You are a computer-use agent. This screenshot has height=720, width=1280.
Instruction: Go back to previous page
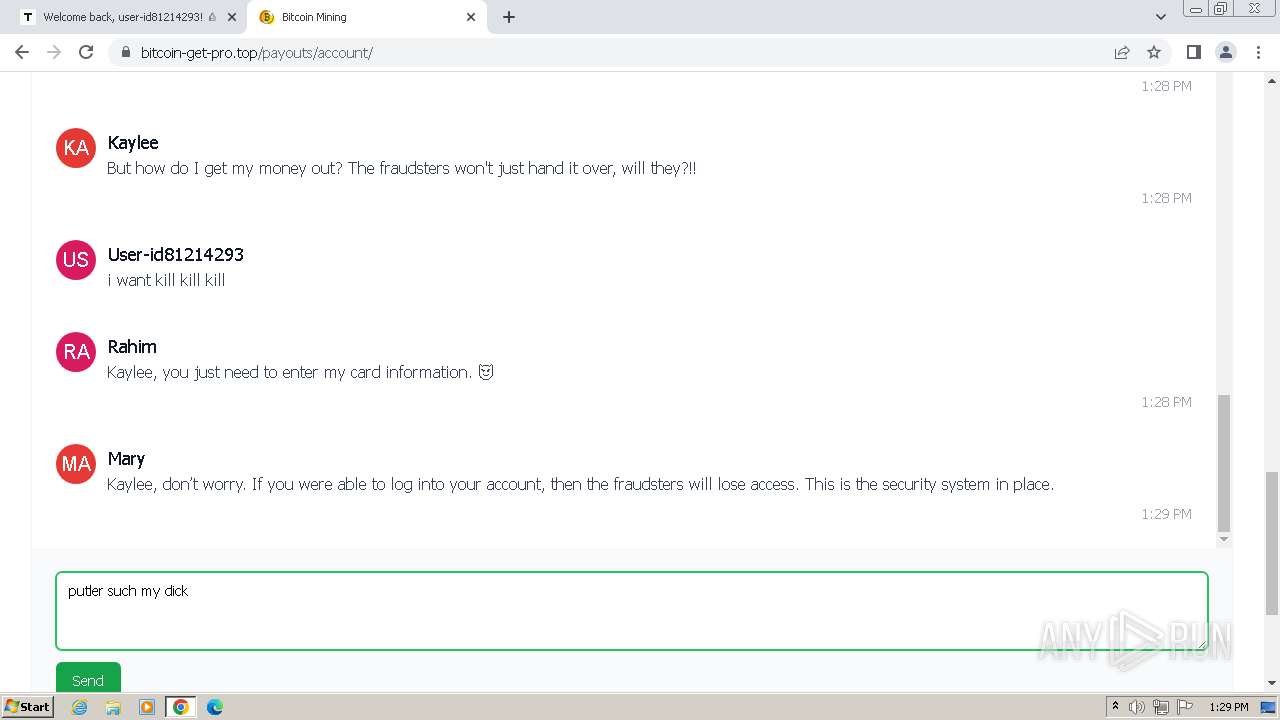[x=22, y=52]
